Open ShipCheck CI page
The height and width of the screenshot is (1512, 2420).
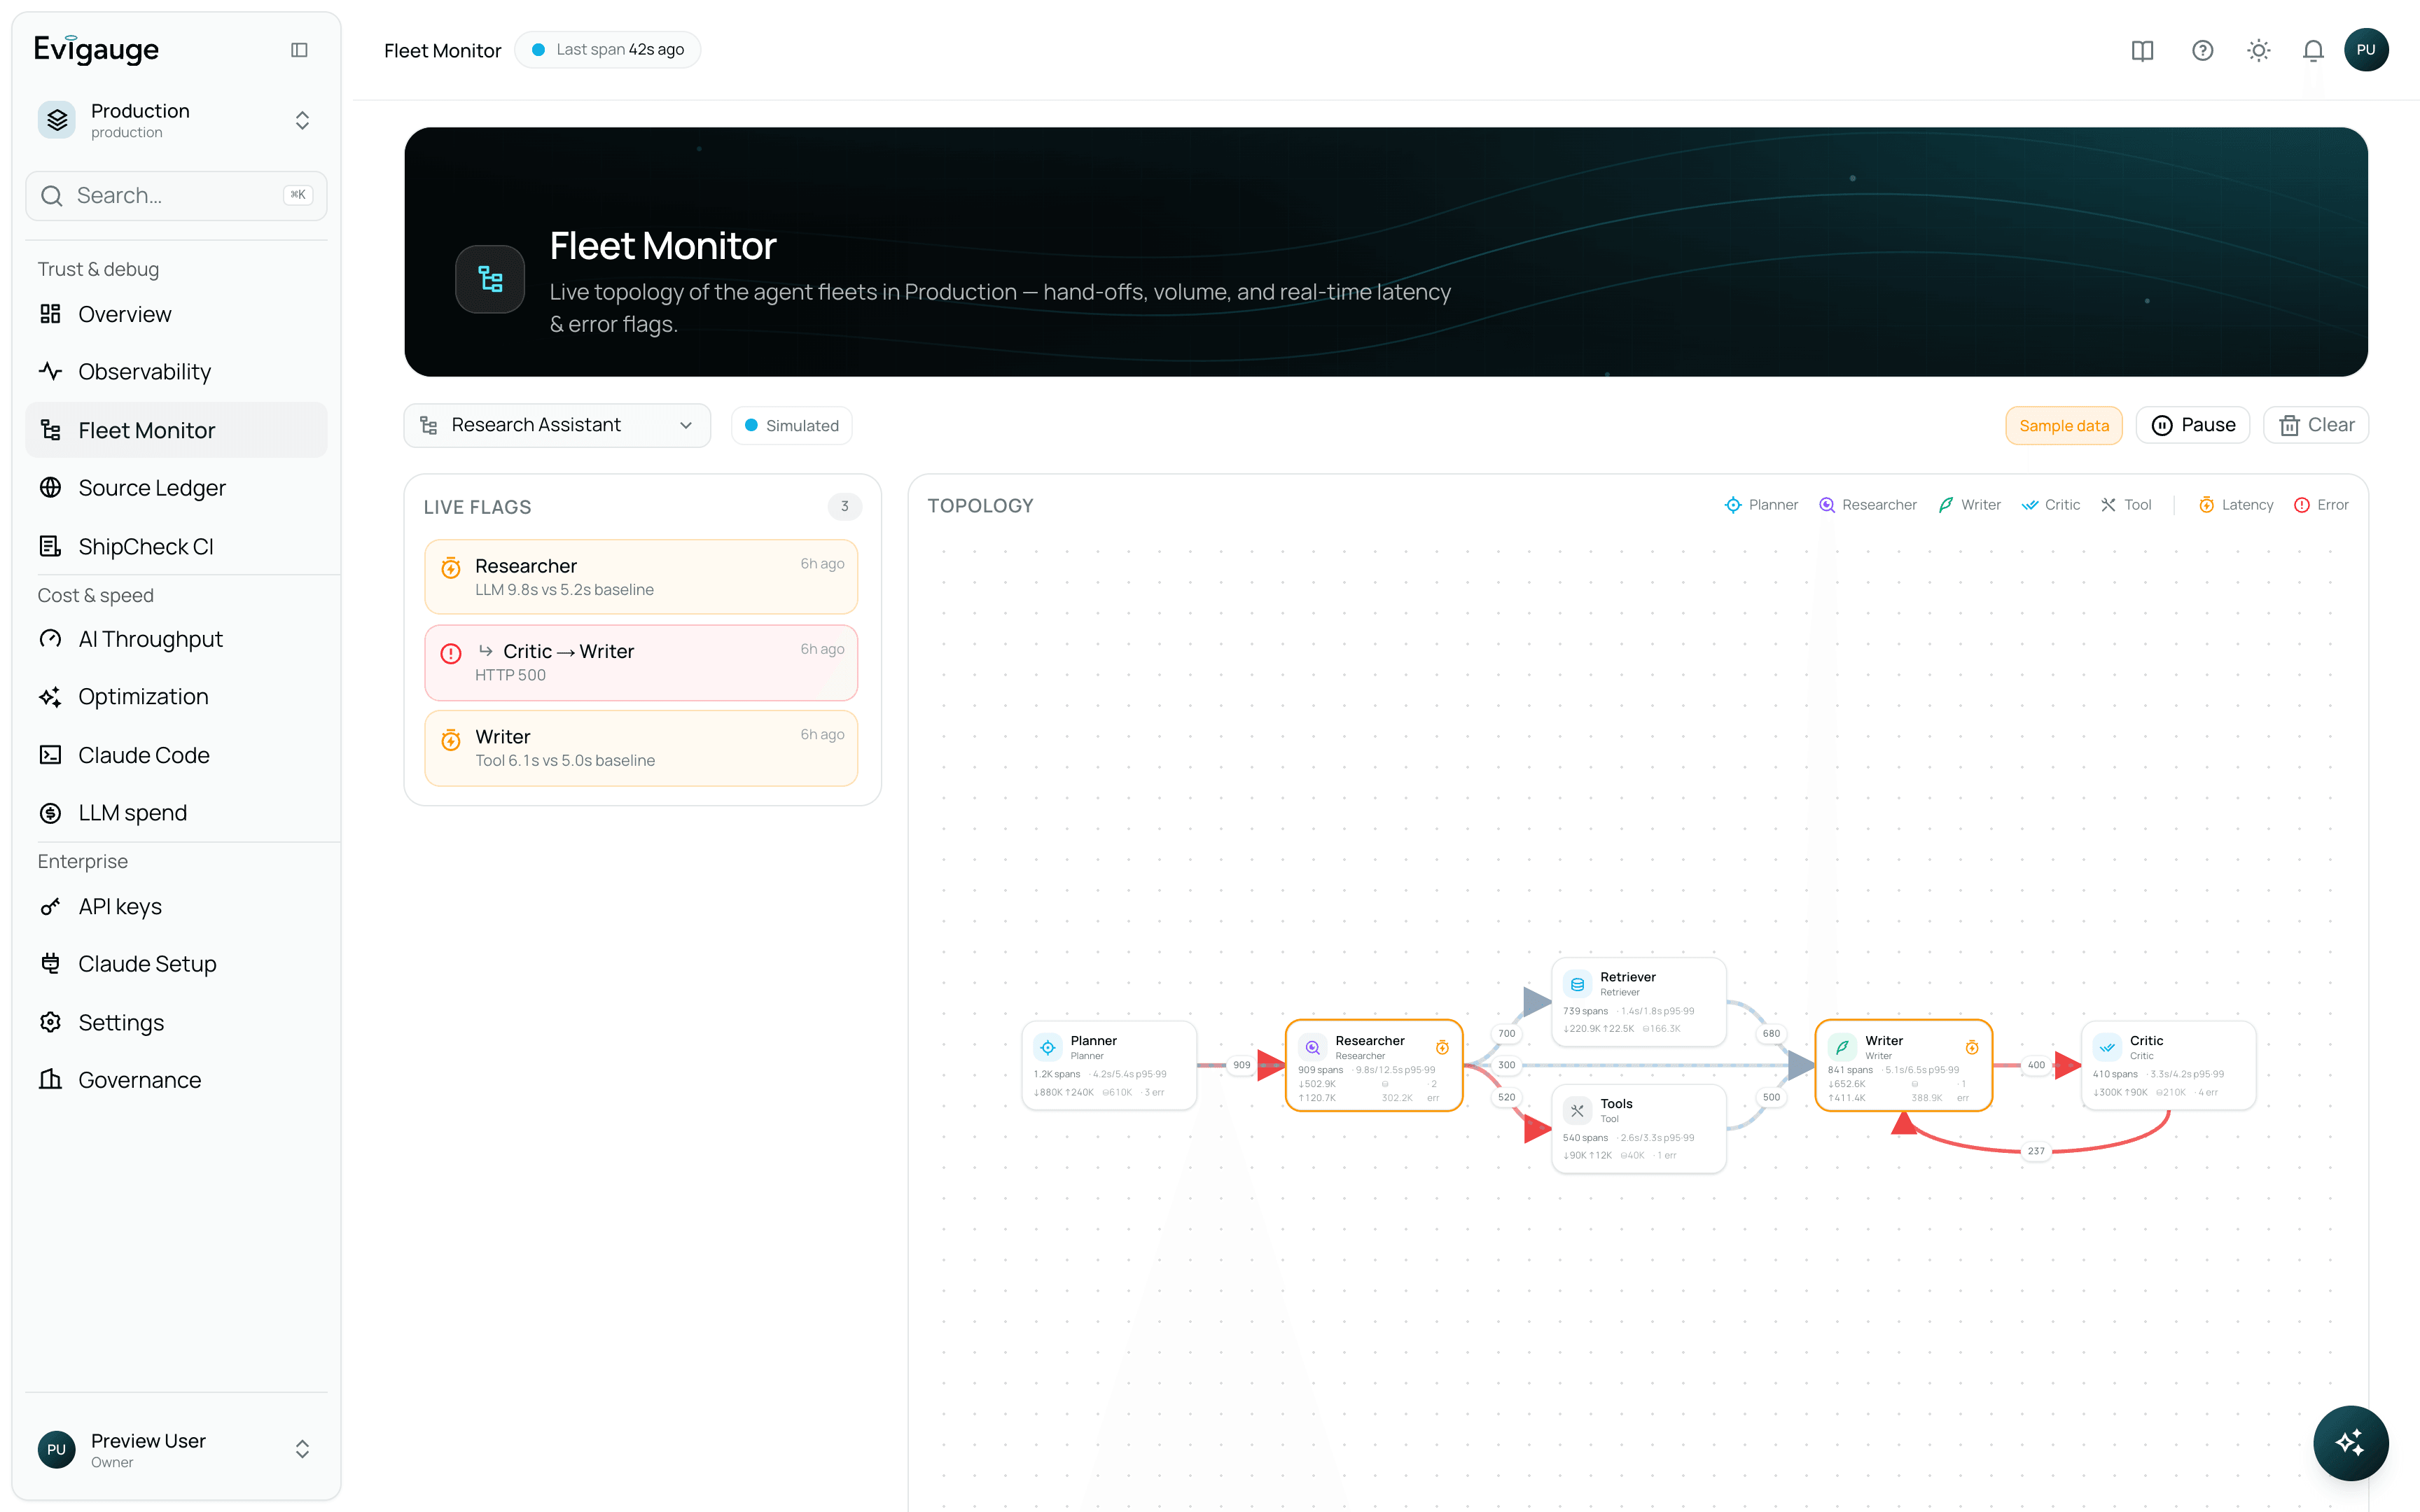point(176,546)
